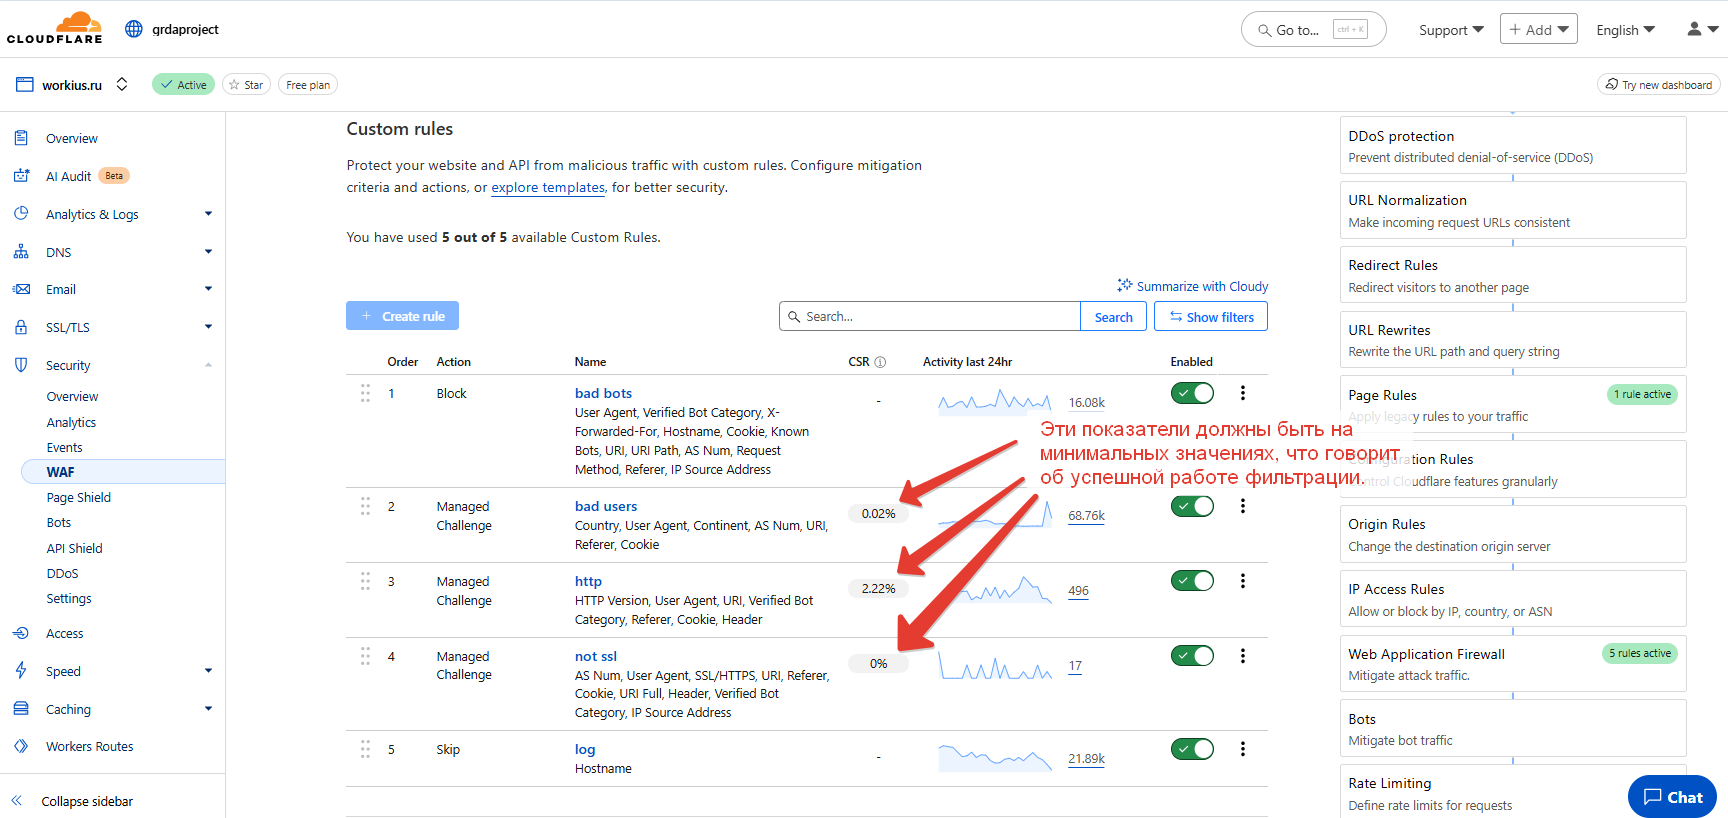
Task: Click Summarize with Cloudy link
Action: pos(1192,286)
